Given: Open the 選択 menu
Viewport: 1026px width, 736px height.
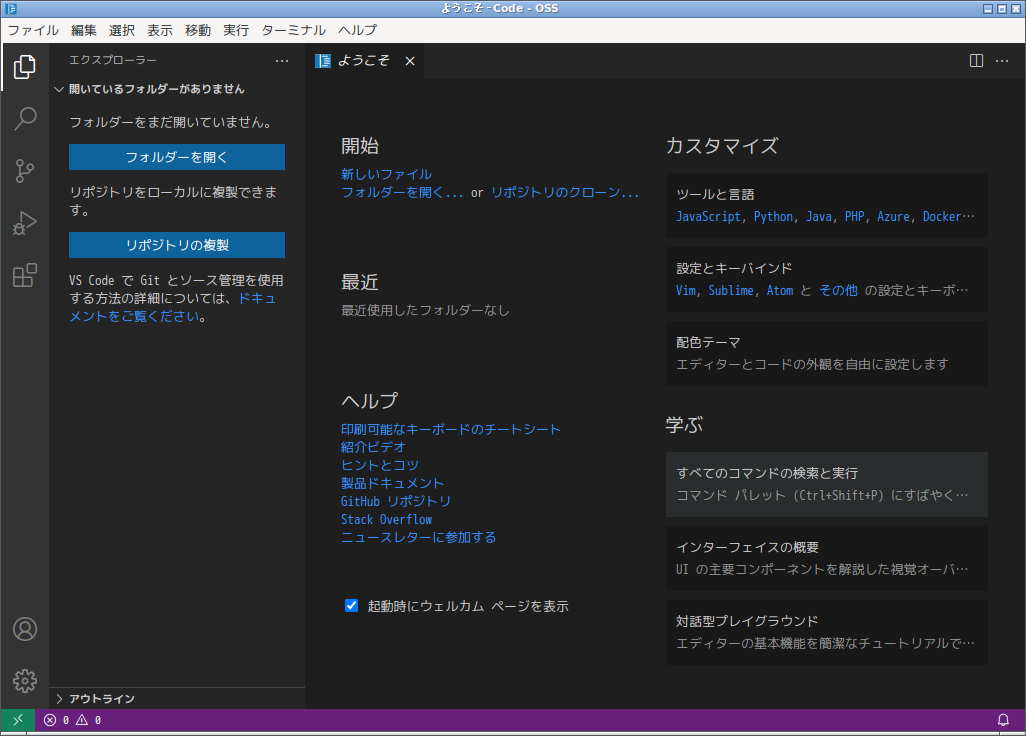Looking at the screenshot, I should click(x=122, y=30).
